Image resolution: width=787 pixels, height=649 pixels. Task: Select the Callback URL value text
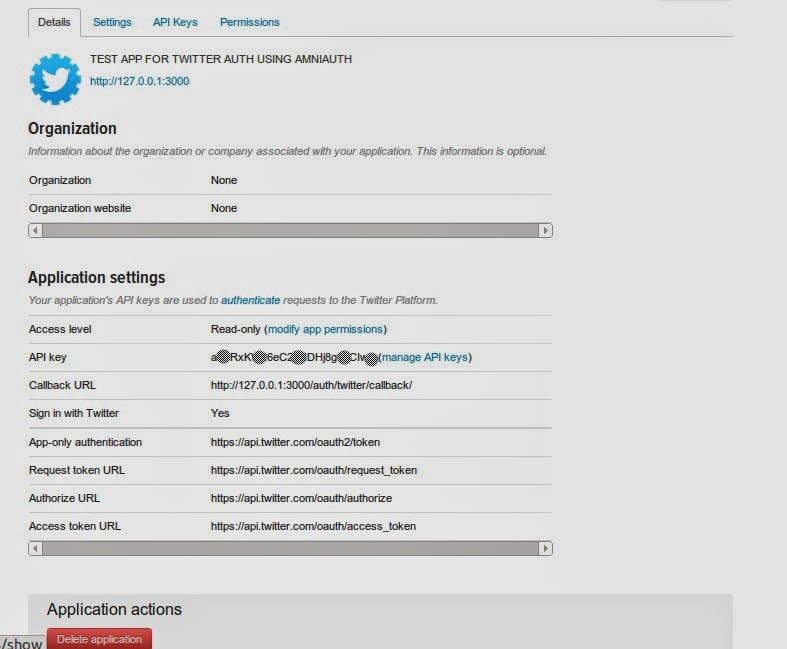tap(311, 385)
